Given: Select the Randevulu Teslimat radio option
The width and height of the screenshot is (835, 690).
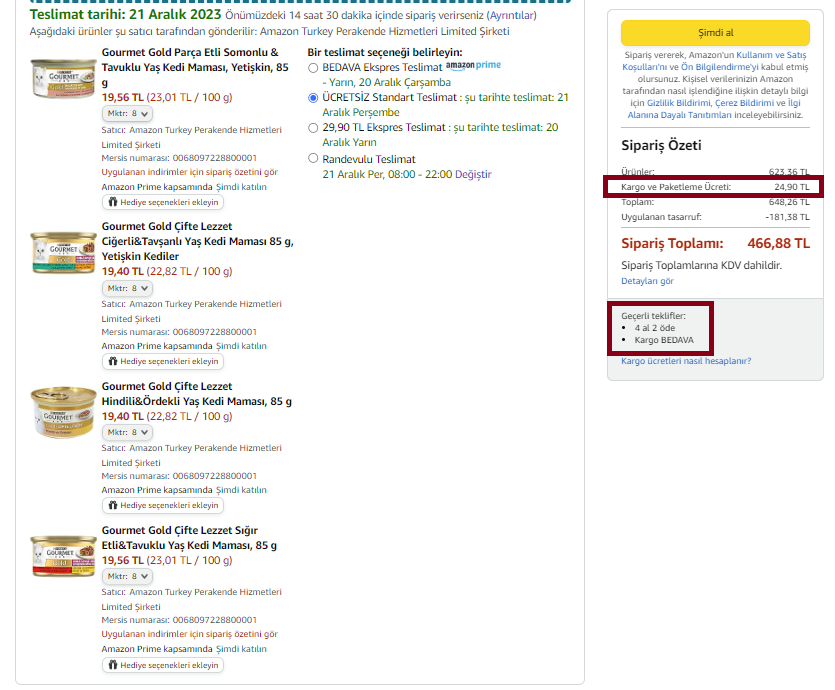Looking at the screenshot, I should click(x=313, y=158).
